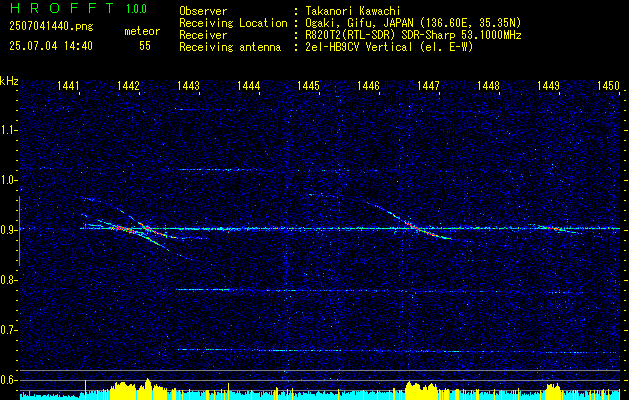Select the receiver text R820T2(RTL-SDR) SDR-Sharp 53.1000MHz
Screen dimensions: 629x400
coord(413,35)
